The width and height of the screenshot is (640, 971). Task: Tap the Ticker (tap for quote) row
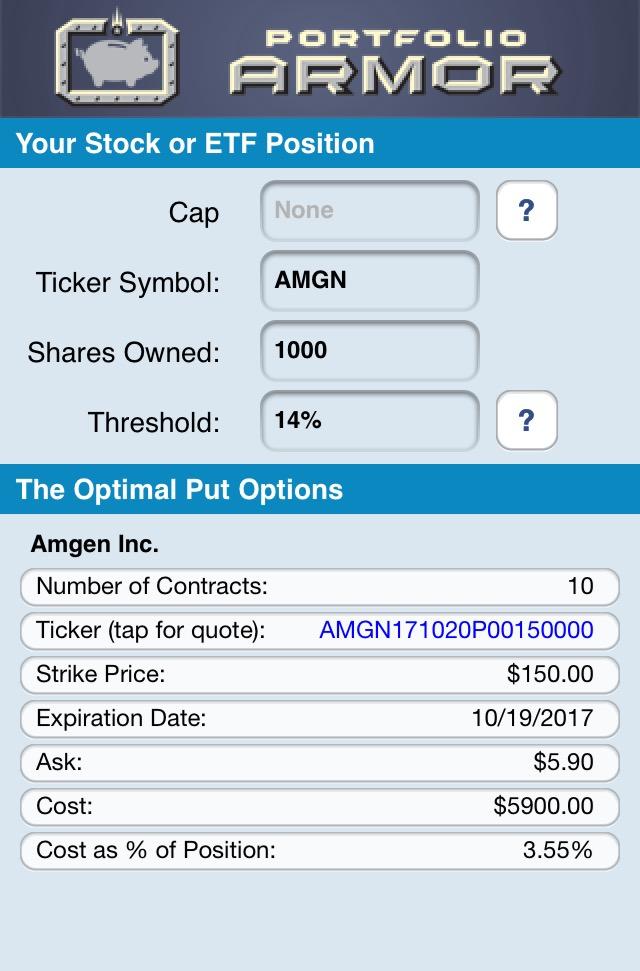click(x=320, y=630)
